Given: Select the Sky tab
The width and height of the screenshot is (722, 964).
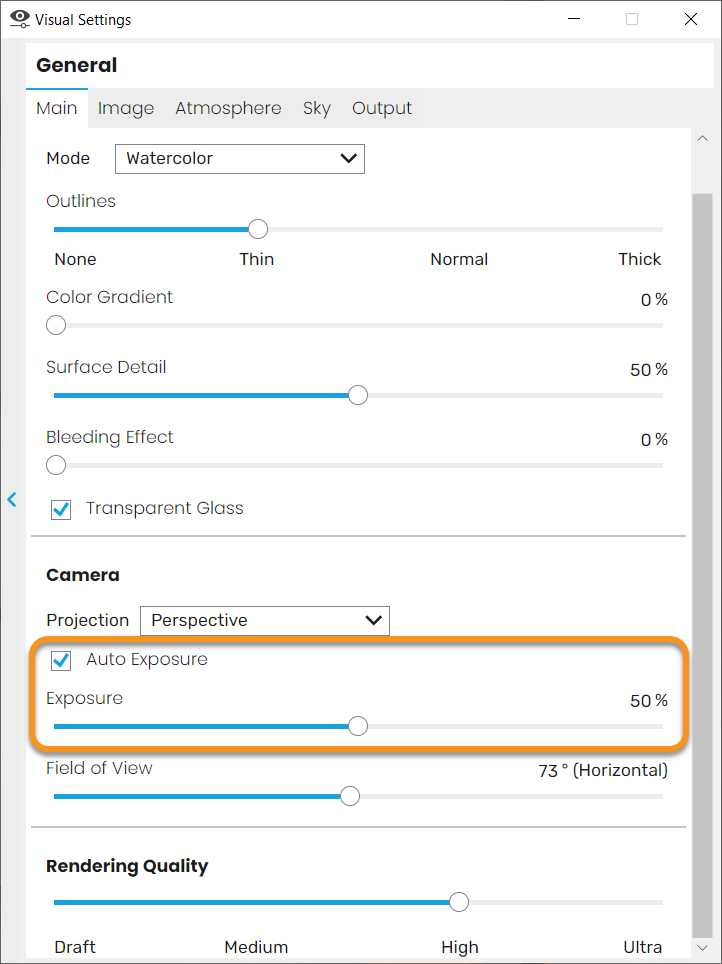Looking at the screenshot, I should 317,107.
